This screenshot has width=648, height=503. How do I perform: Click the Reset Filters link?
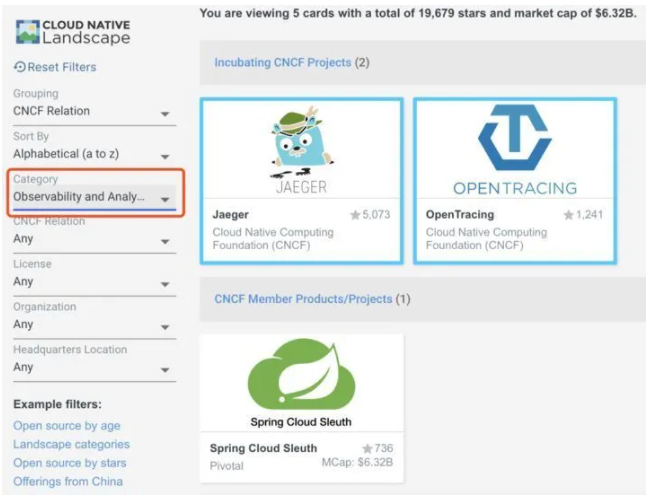click(x=55, y=67)
